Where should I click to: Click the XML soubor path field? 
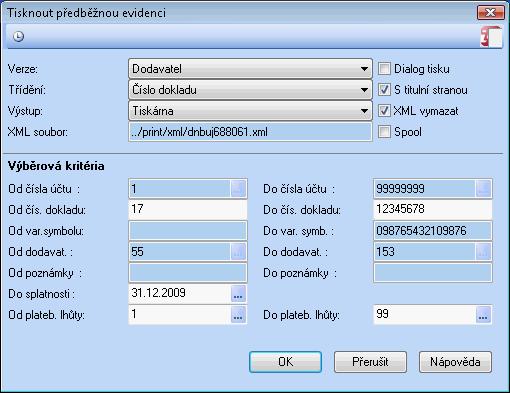point(250,132)
